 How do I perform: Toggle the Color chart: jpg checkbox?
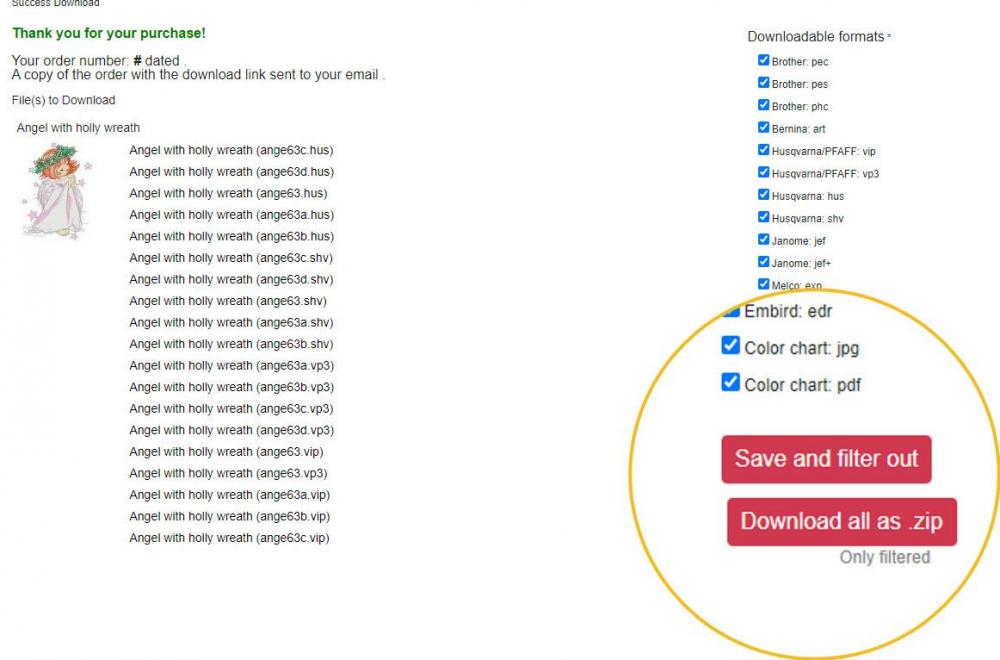tap(730, 345)
